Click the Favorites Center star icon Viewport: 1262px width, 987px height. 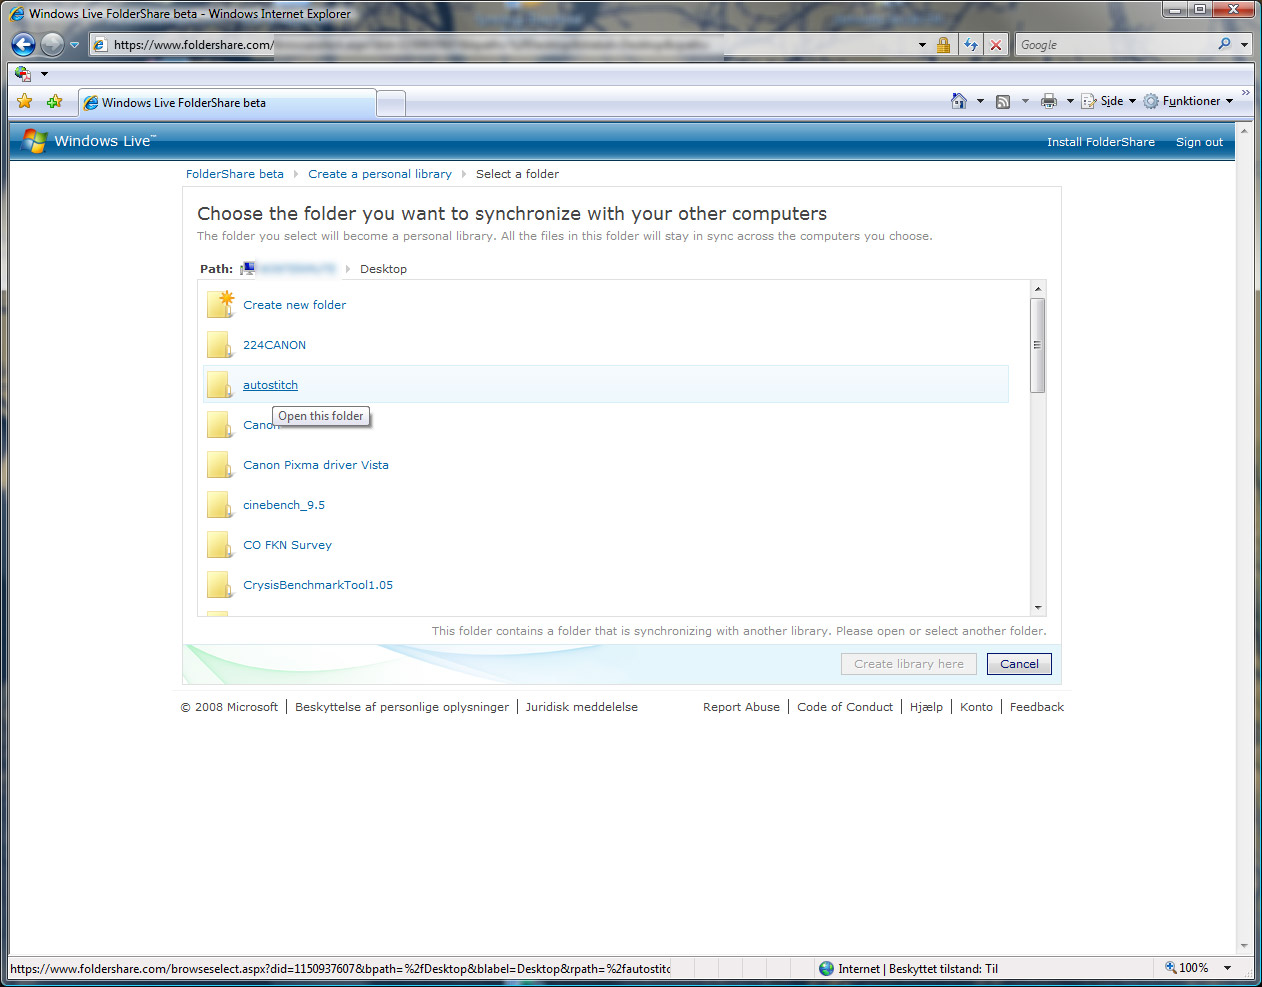pos(25,101)
